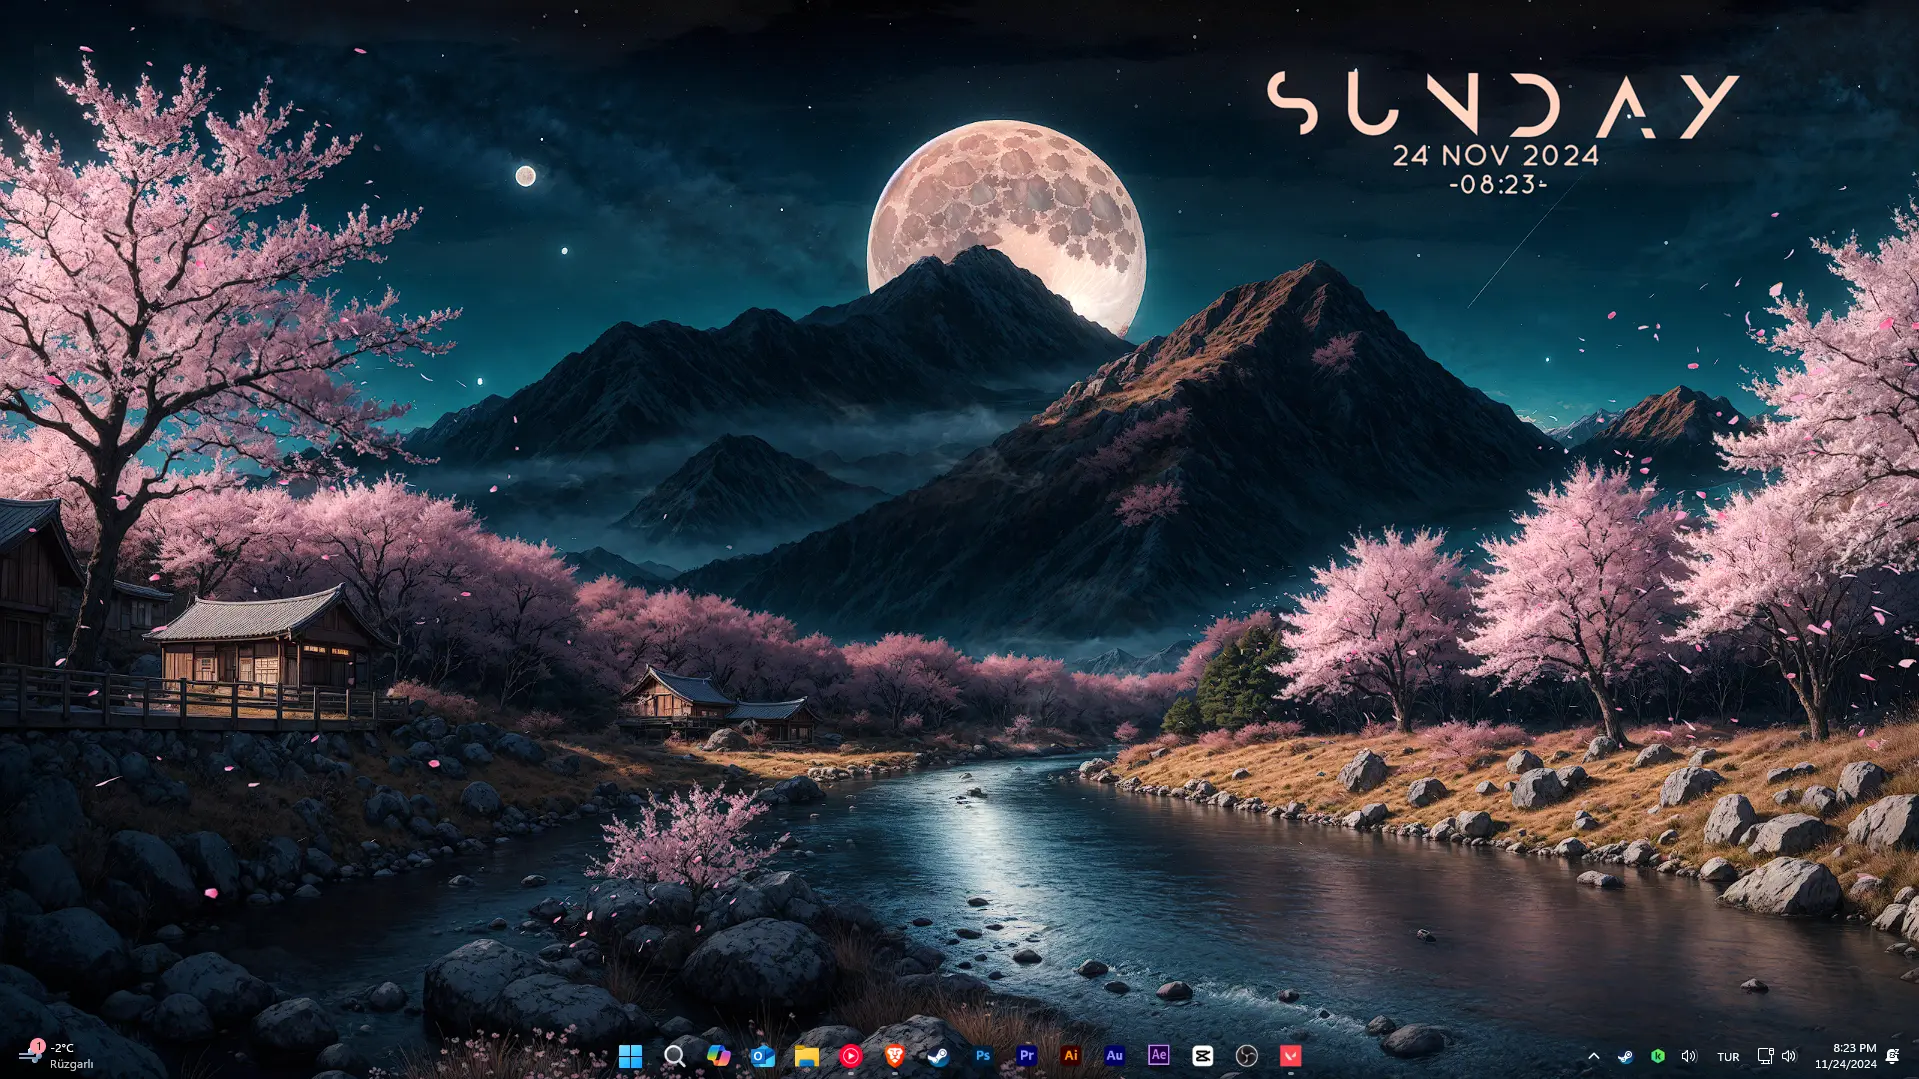The height and width of the screenshot is (1079, 1919).
Task: Click Steam icon in system tray
Action: point(1625,1056)
